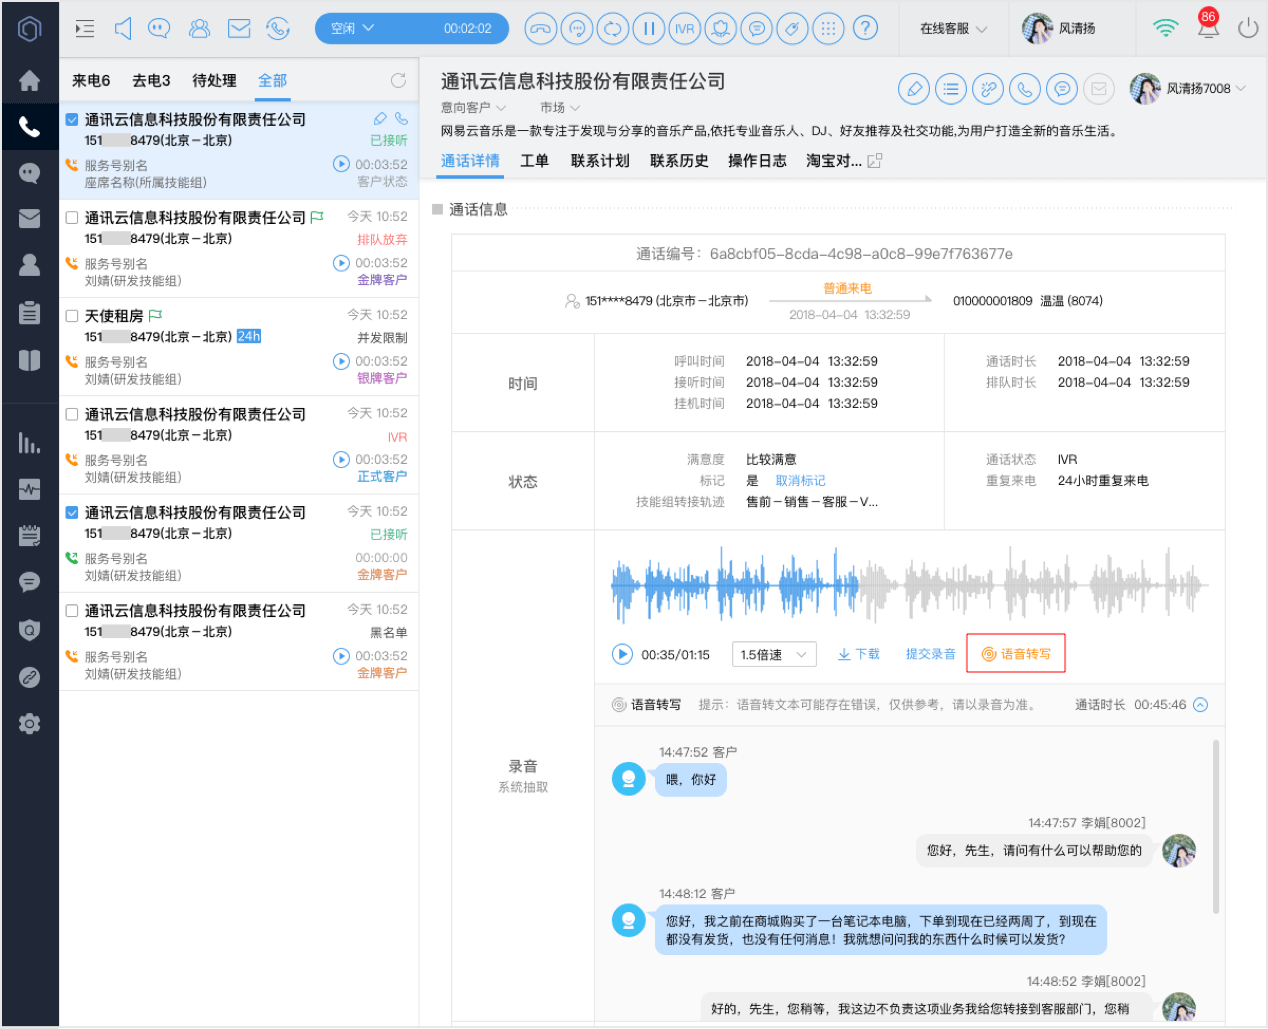Uncheck the first call record checkbox
The width and height of the screenshot is (1268, 1029).
click(x=72, y=120)
